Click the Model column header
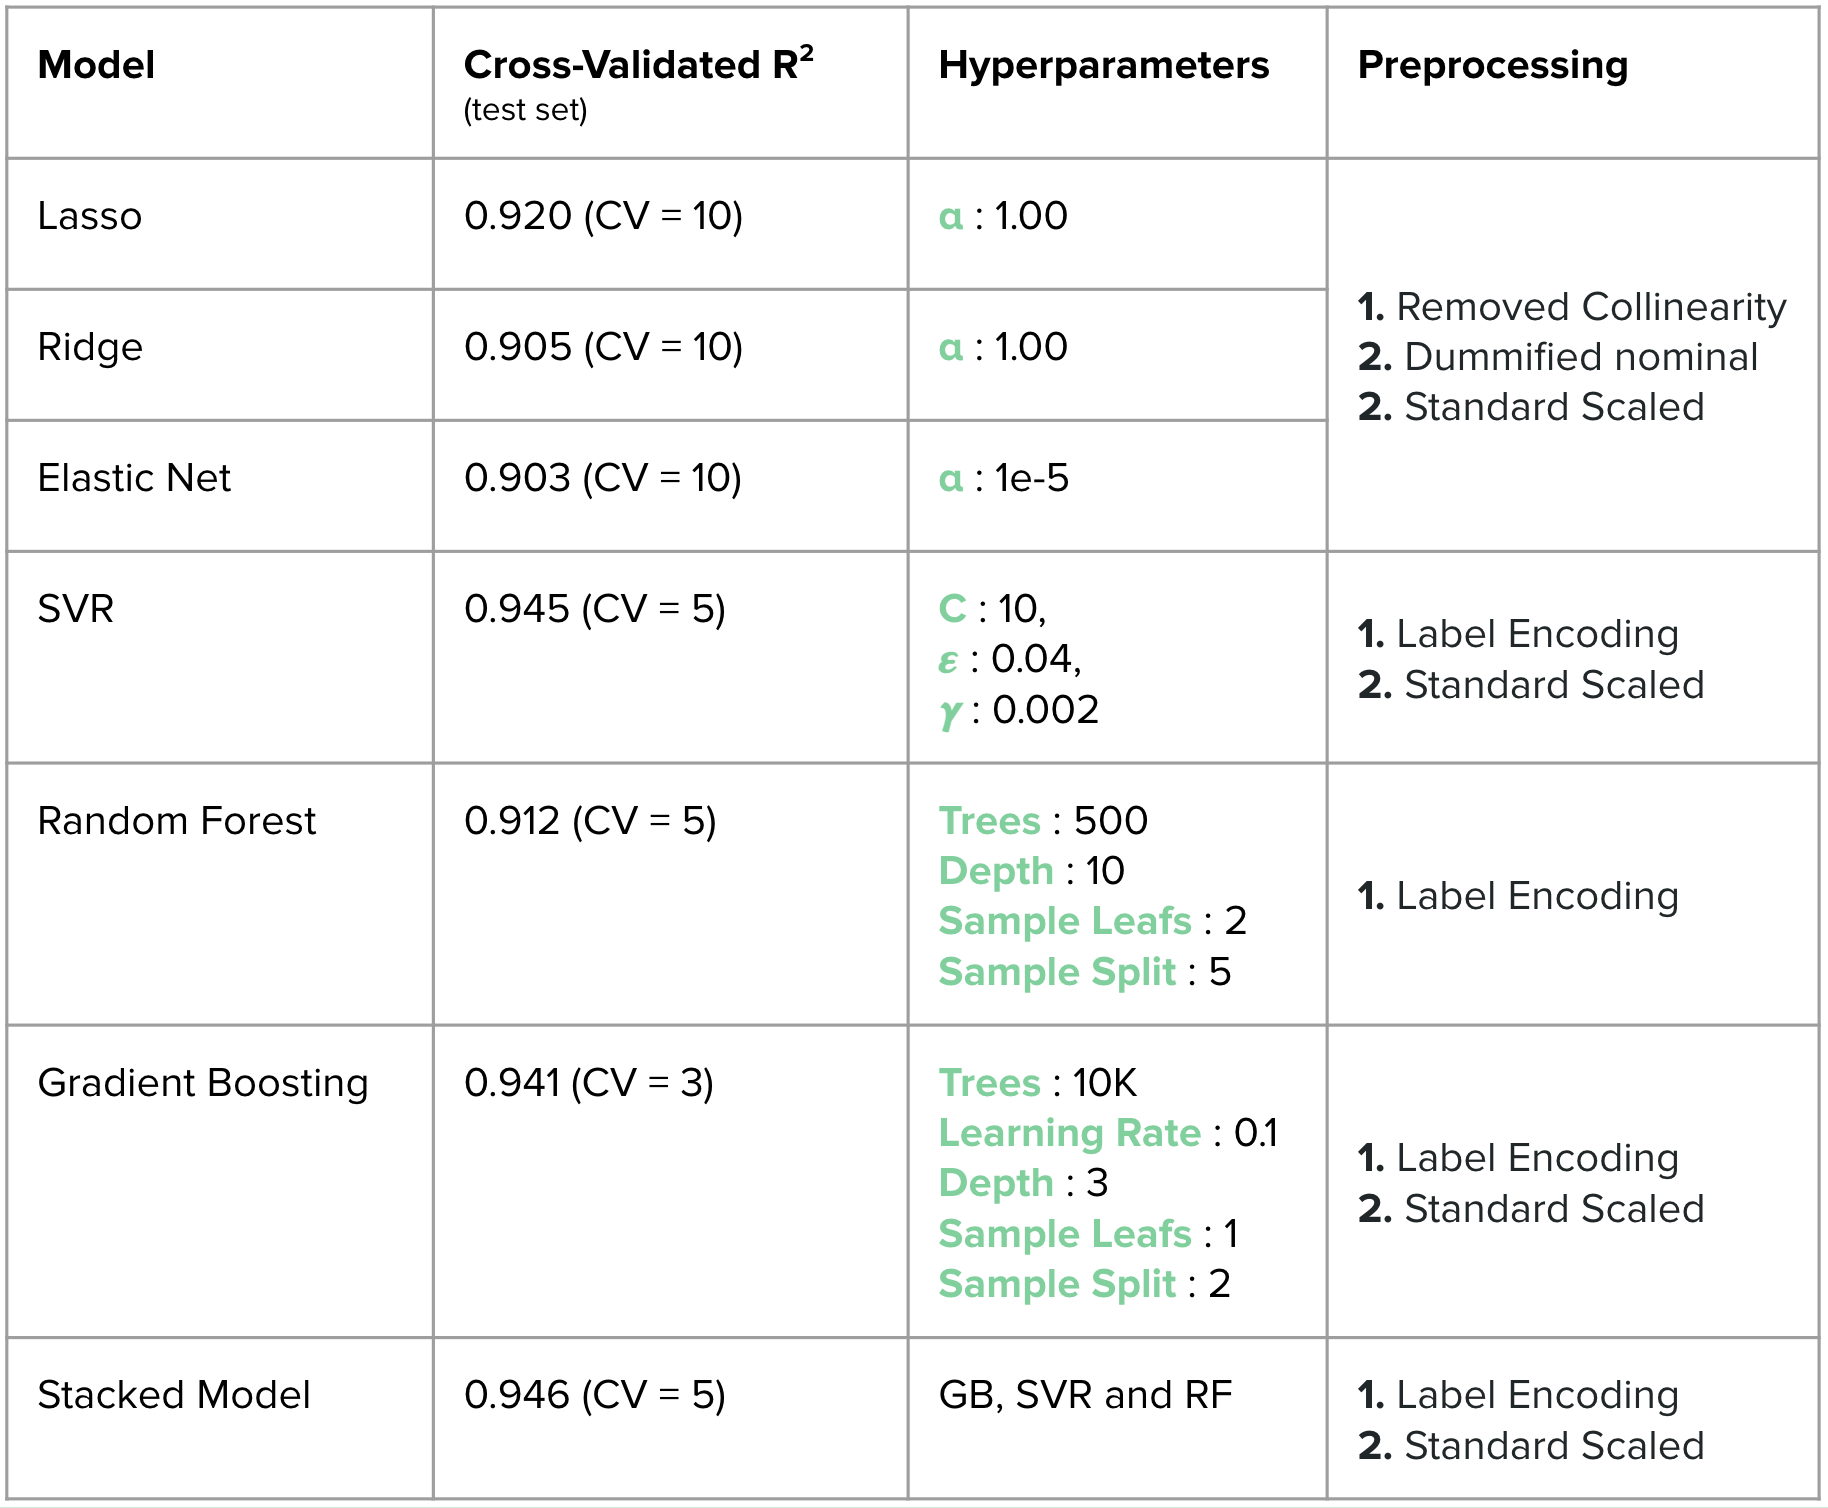The width and height of the screenshot is (1828, 1508). pos(96,66)
